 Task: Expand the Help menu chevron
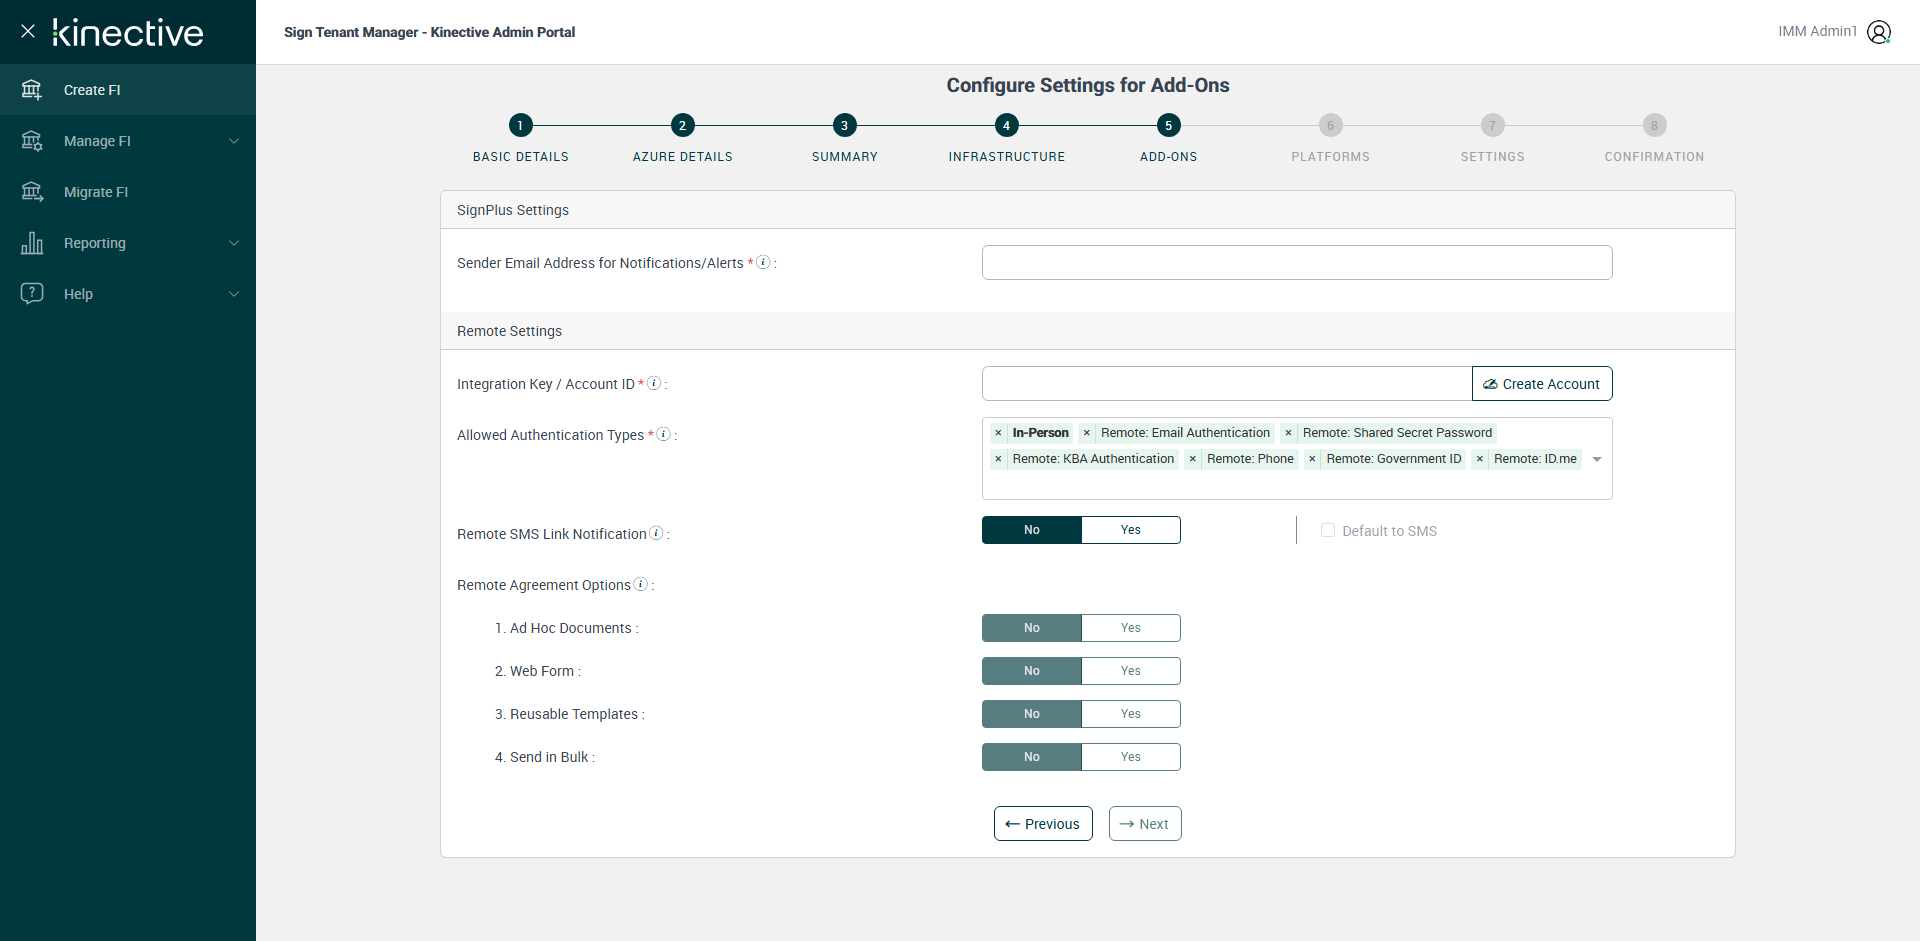click(234, 294)
